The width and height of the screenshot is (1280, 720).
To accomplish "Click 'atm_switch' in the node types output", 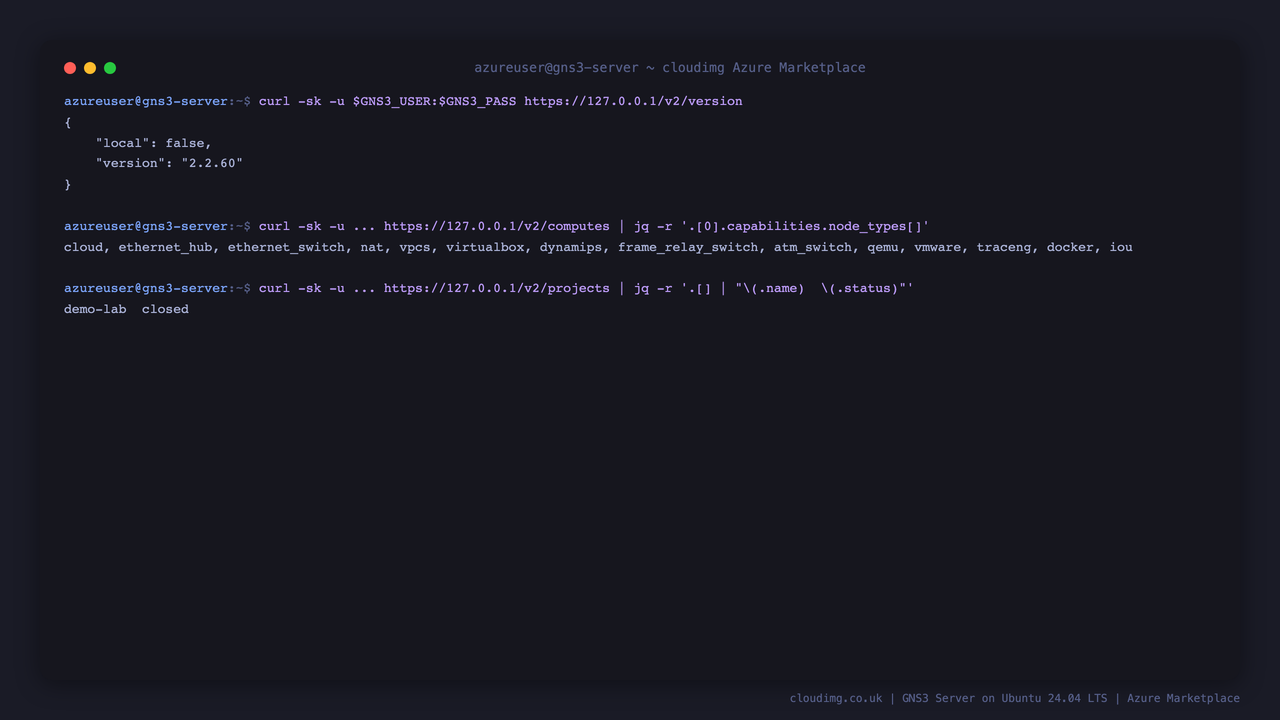I will coord(813,247).
